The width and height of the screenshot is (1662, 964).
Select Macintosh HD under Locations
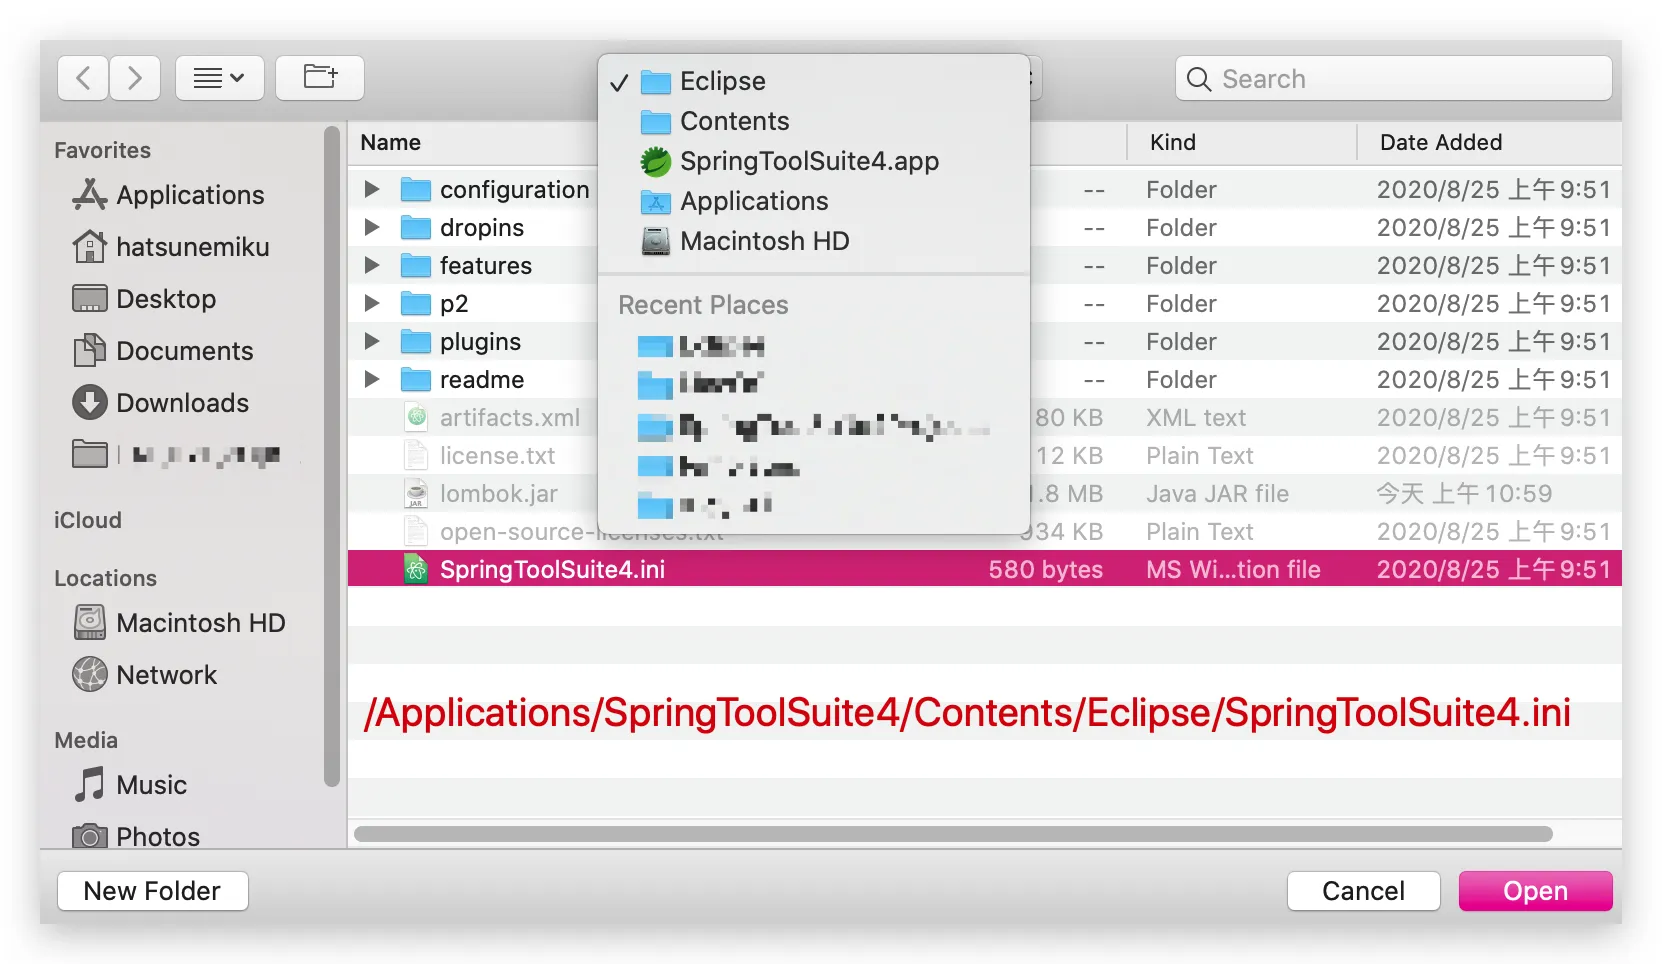point(200,623)
